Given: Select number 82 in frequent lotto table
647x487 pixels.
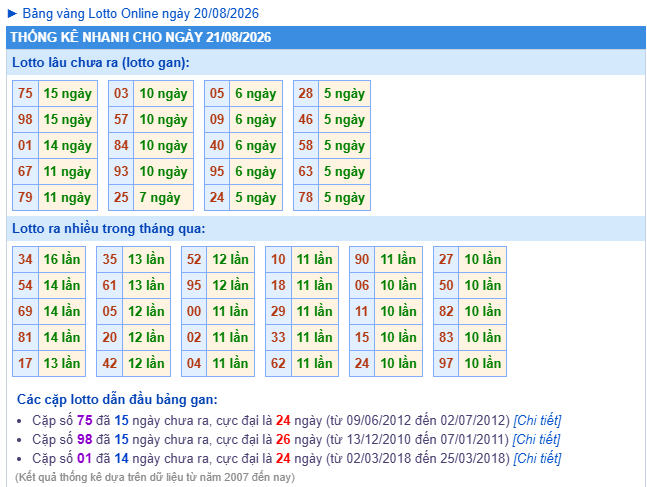Looking at the screenshot, I should pyautogui.click(x=446, y=311).
